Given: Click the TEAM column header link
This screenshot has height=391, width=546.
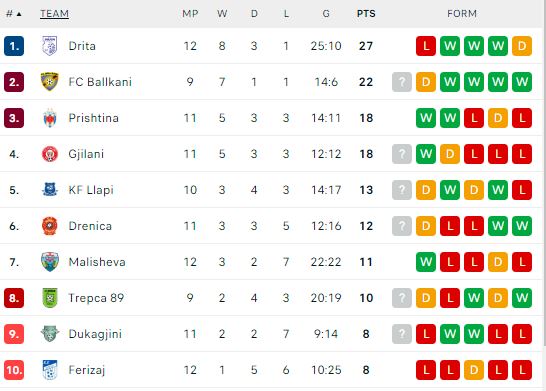Looking at the screenshot, I should (54, 14).
